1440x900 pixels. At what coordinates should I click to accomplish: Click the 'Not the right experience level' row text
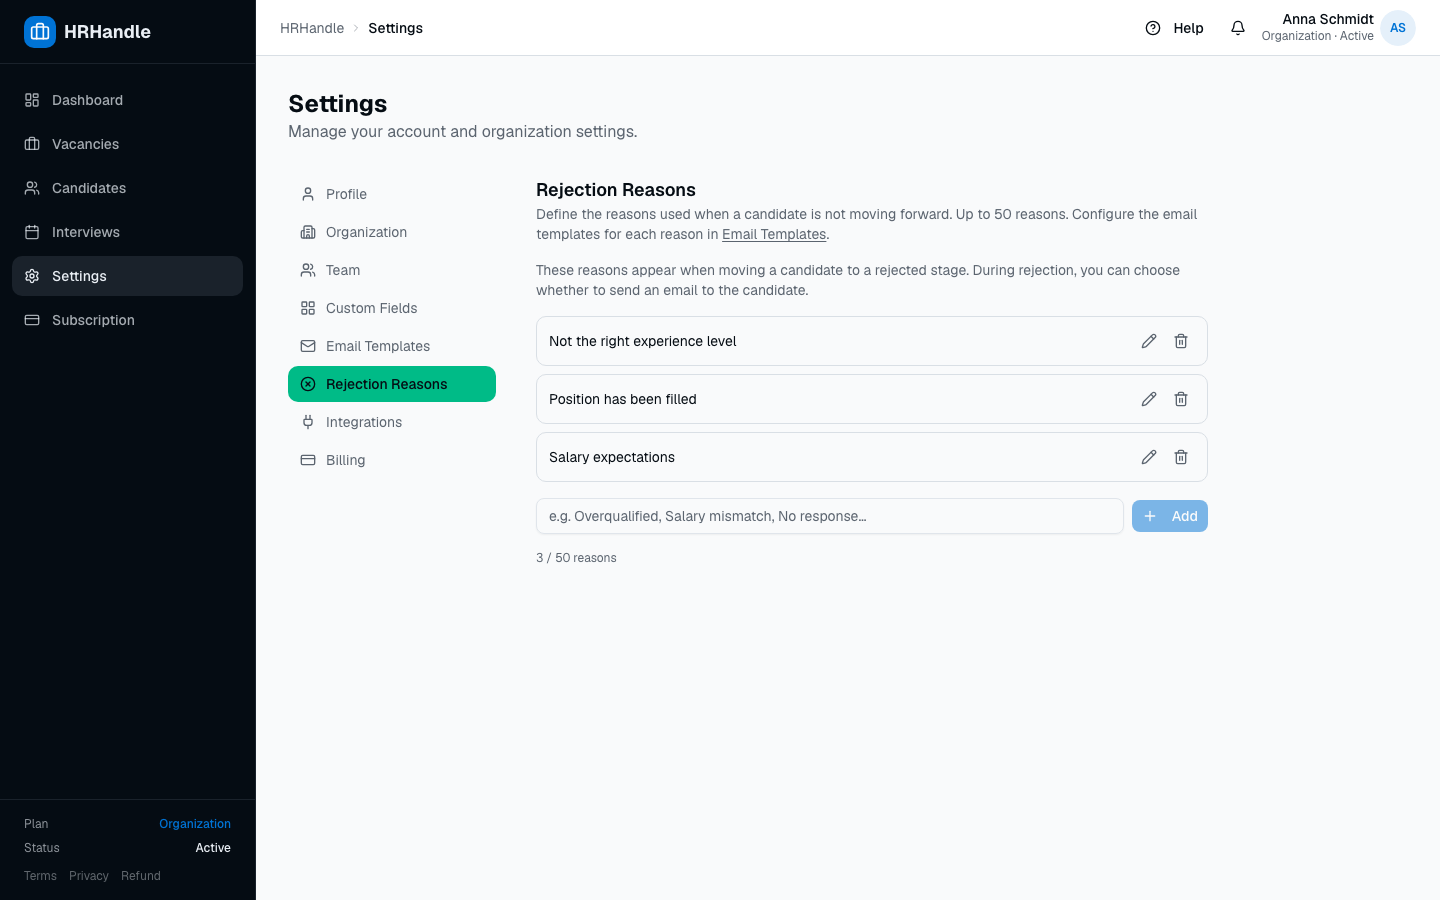tap(642, 341)
